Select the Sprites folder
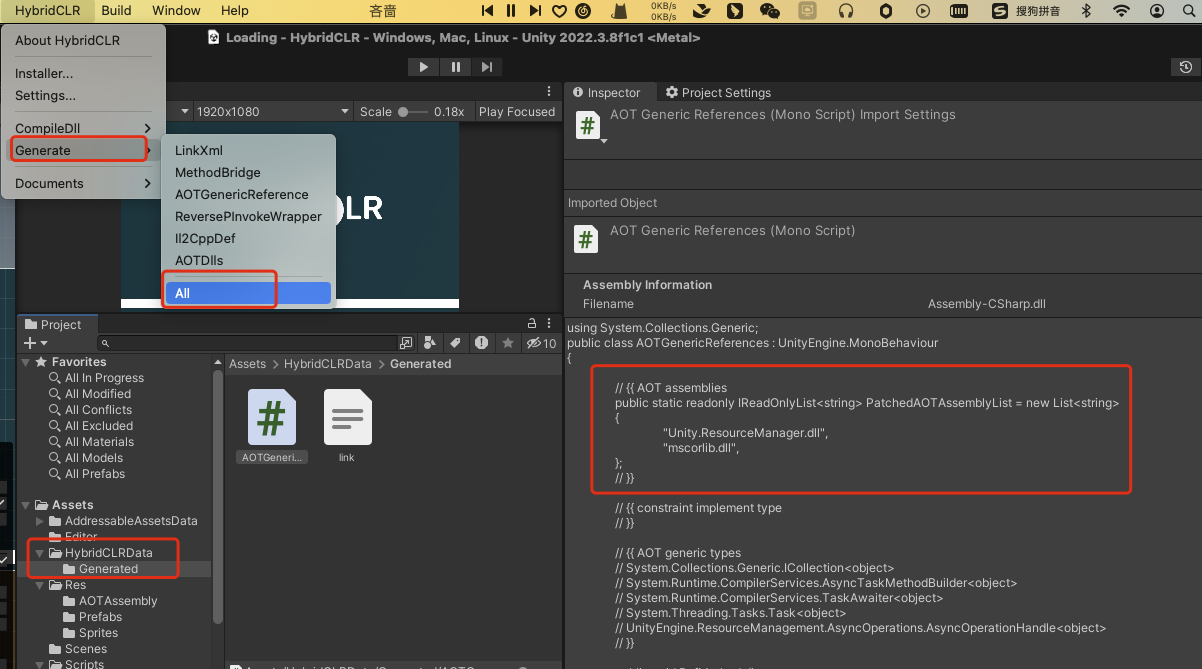Viewport: 1202px width, 669px height. click(98, 633)
